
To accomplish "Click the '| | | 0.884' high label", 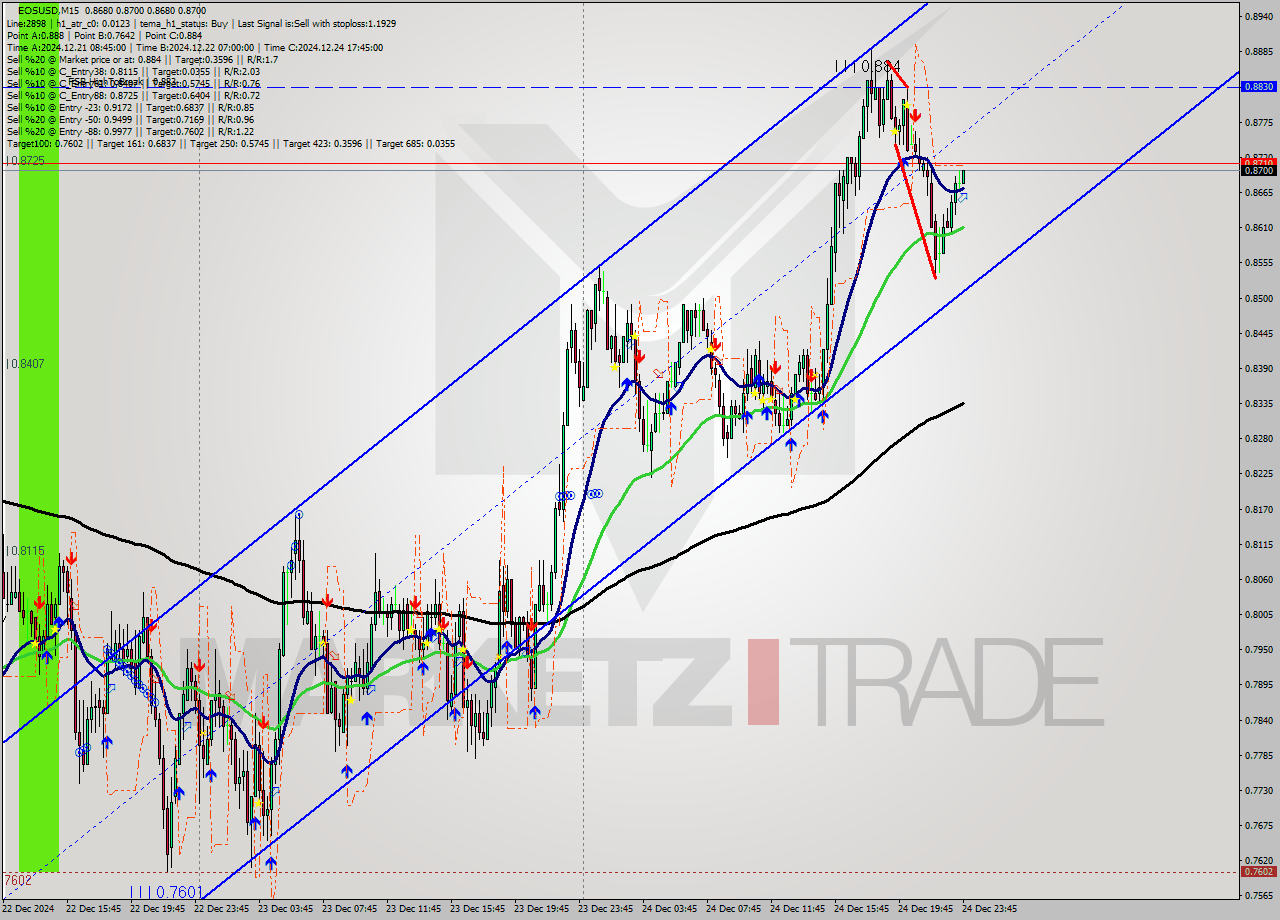I will [x=868, y=66].
